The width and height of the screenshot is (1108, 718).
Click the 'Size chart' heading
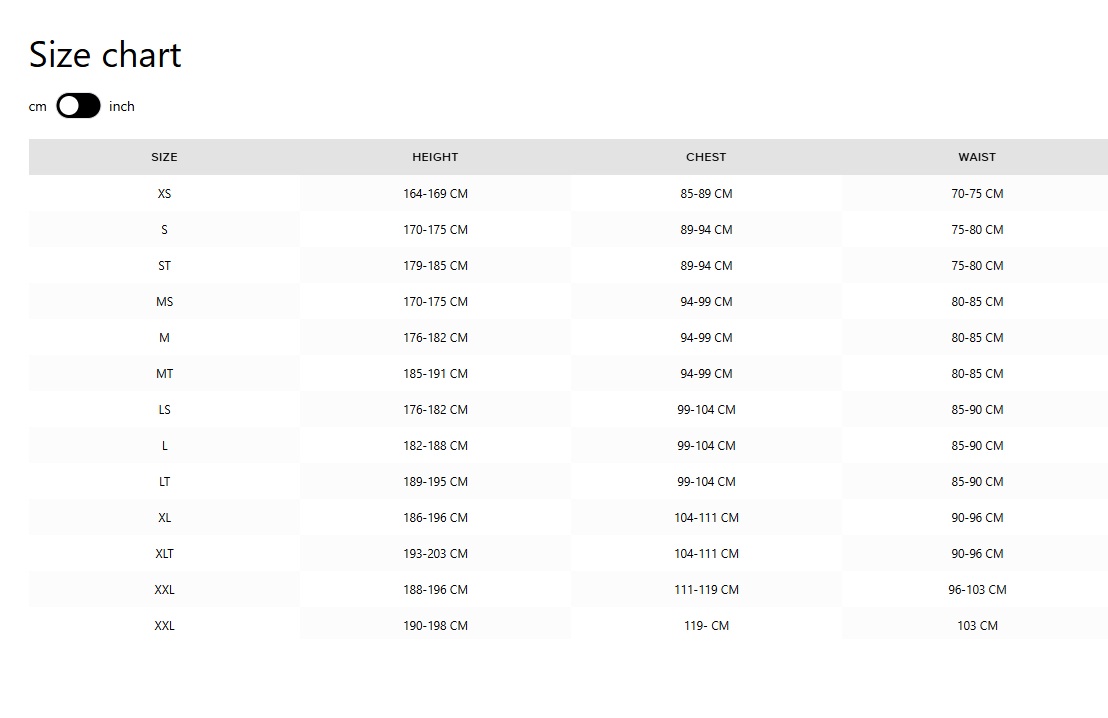pyautogui.click(x=105, y=55)
